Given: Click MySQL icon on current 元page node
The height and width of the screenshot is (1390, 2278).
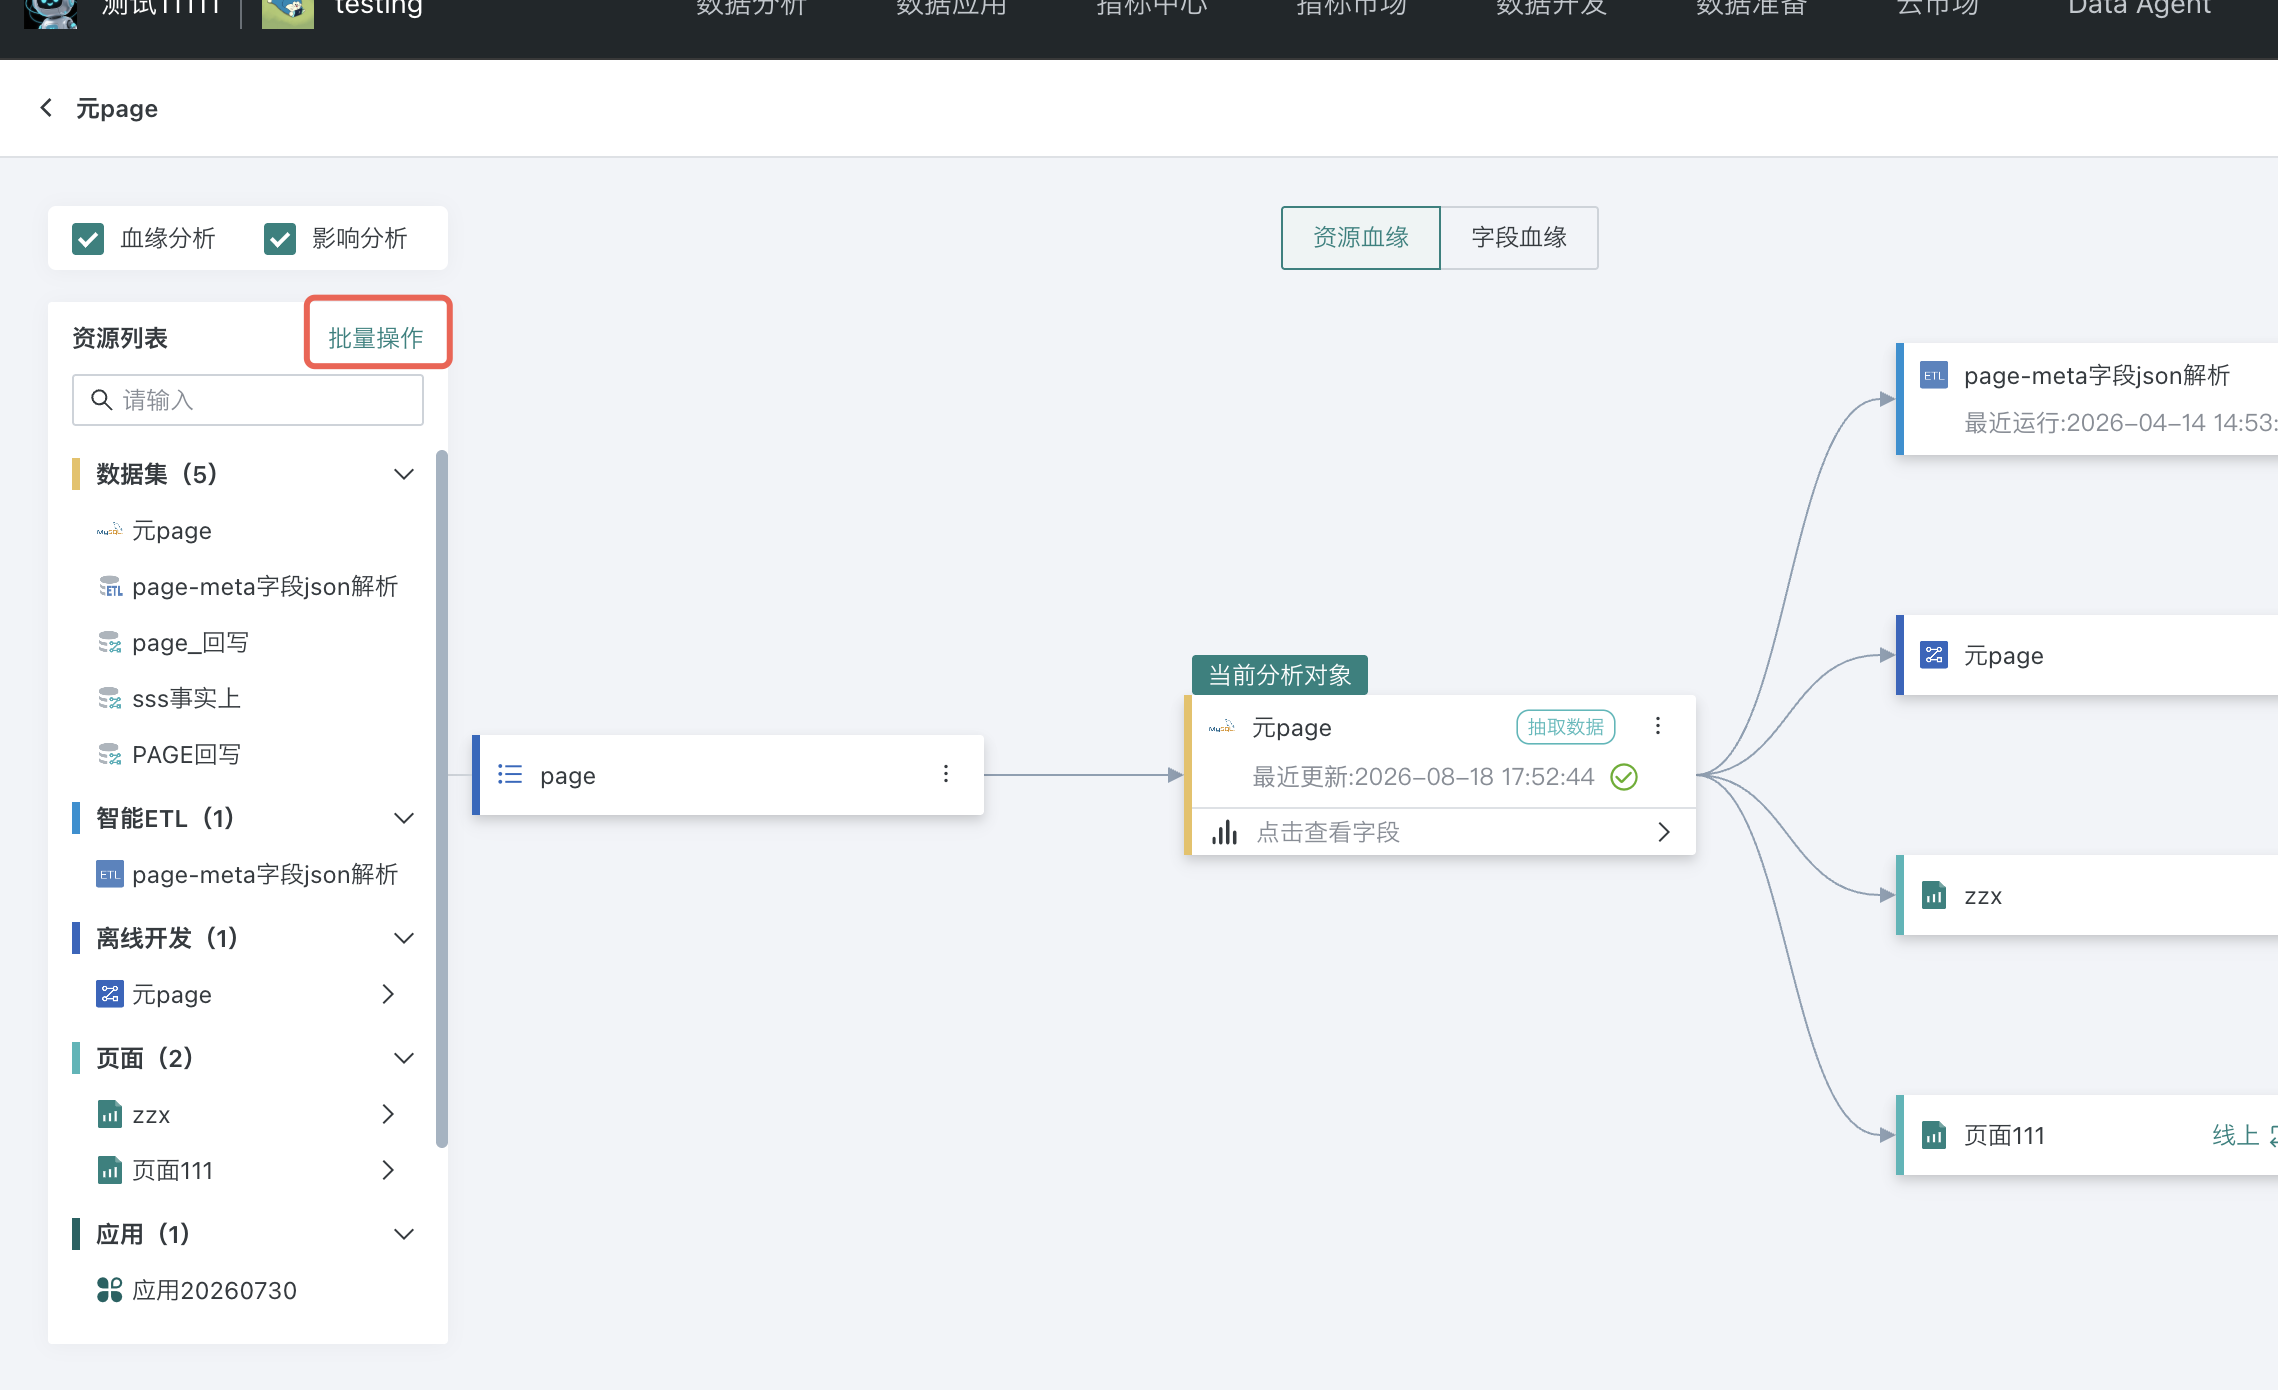Looking at the screenshot, I should click(1222, 727).
